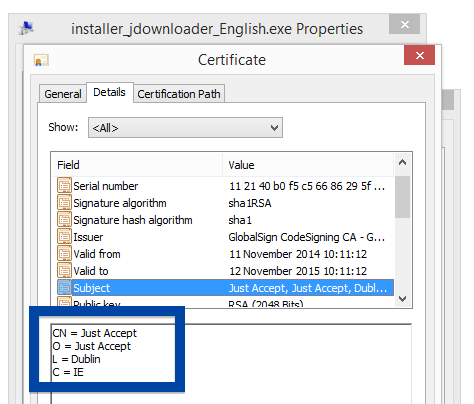Click the value sha1RSA

(250, 203)
